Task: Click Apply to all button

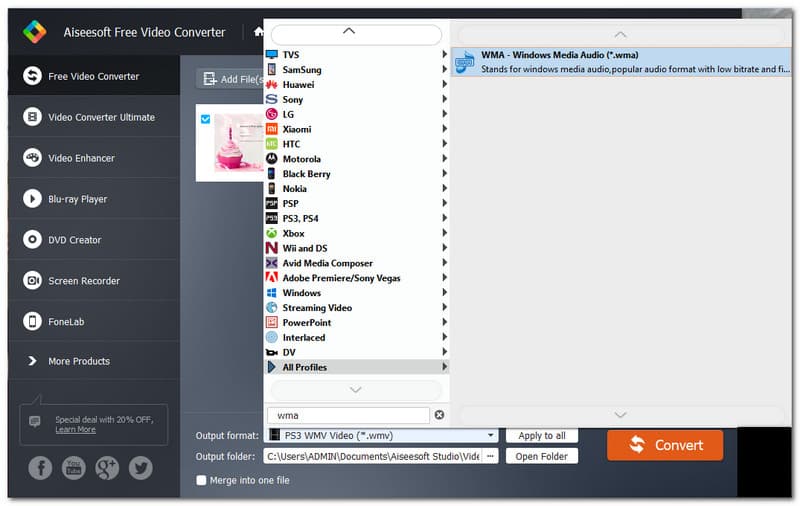Action: tap(542, 436)
